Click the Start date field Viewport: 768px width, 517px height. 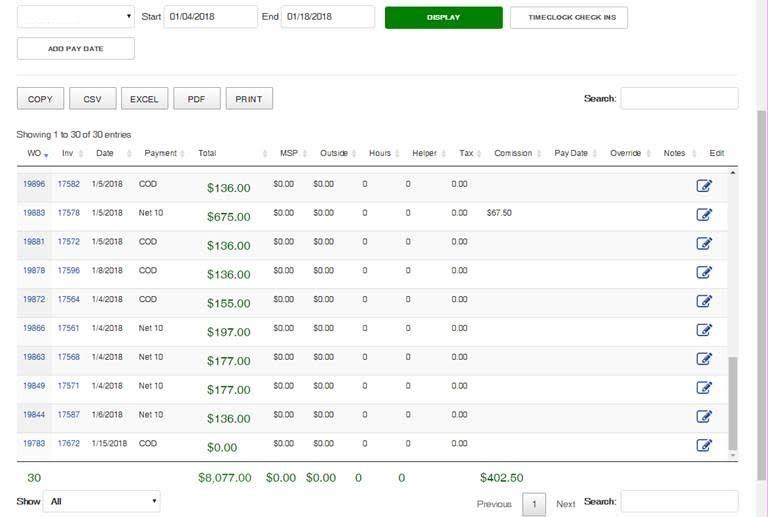211,17
